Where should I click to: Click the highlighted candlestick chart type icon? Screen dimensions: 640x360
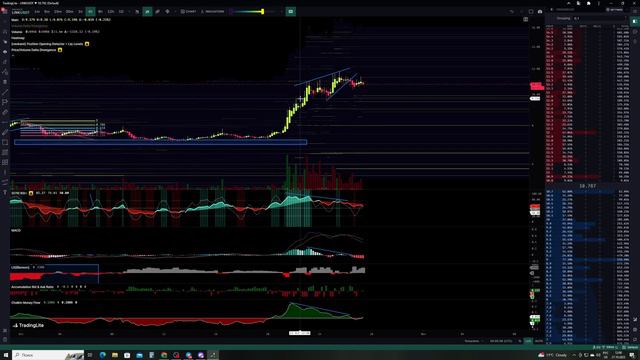(147, 11)
